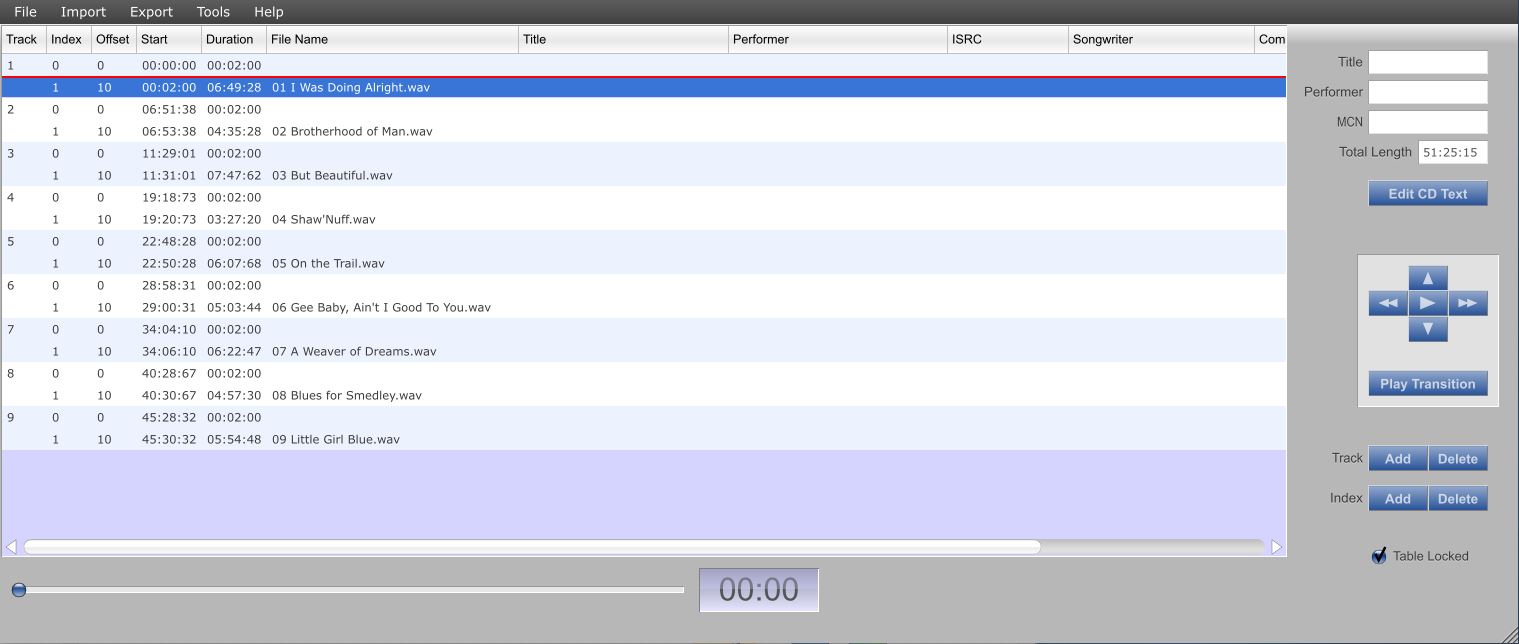Click the Track Delete button

tap(1457, 458)
